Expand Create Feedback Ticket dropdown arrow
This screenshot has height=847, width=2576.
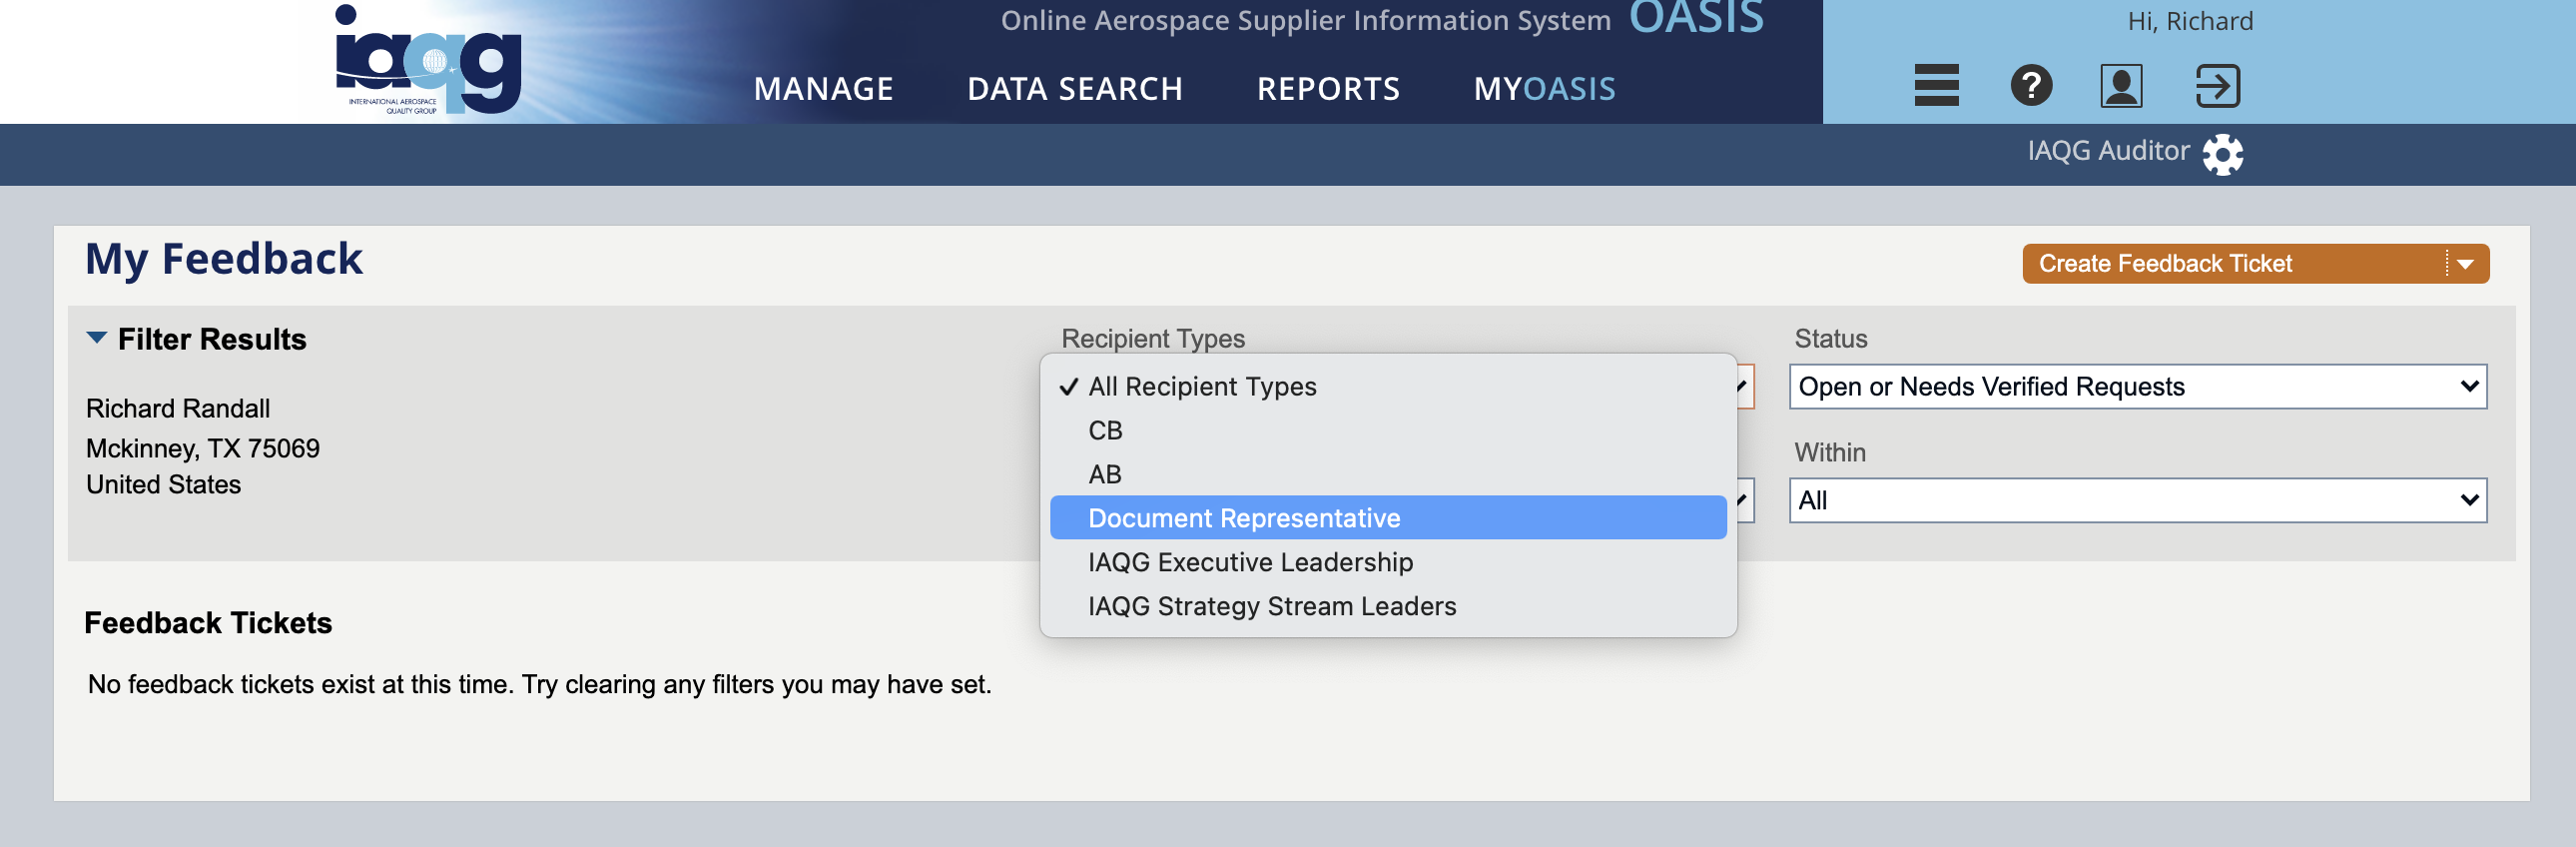(x=2466, y=264)
